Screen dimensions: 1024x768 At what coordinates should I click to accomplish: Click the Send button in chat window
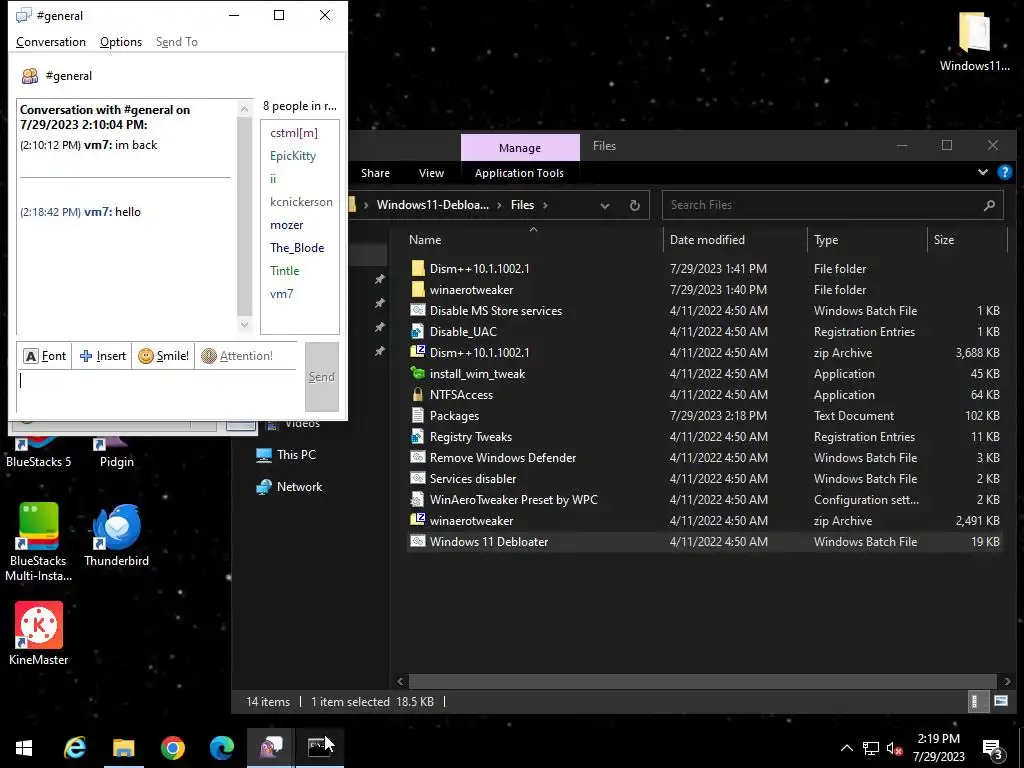point(321,377)
